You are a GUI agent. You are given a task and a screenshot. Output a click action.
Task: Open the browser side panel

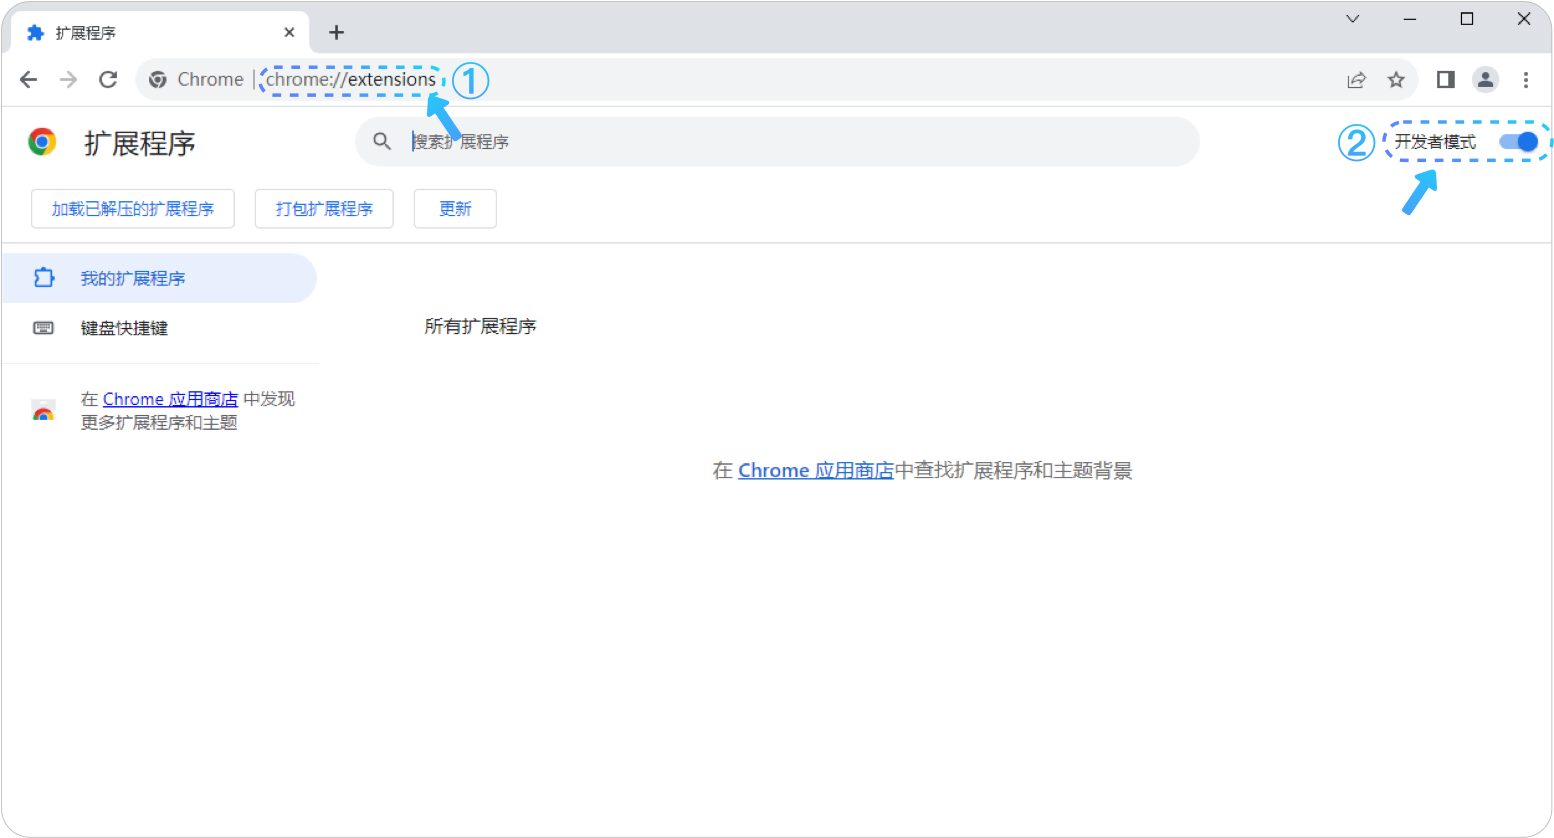pos(1445,79)
